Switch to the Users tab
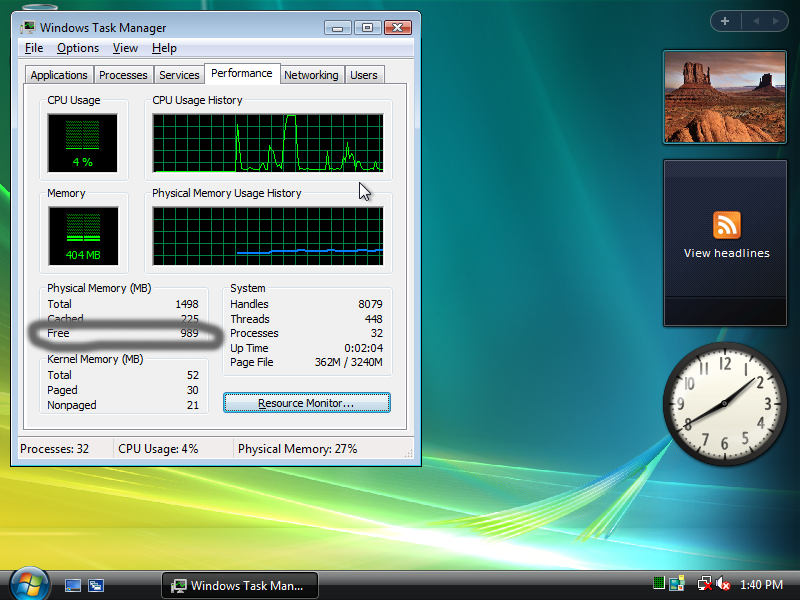The width and height of the screenshot is (800, 600). tap(364, 75)
